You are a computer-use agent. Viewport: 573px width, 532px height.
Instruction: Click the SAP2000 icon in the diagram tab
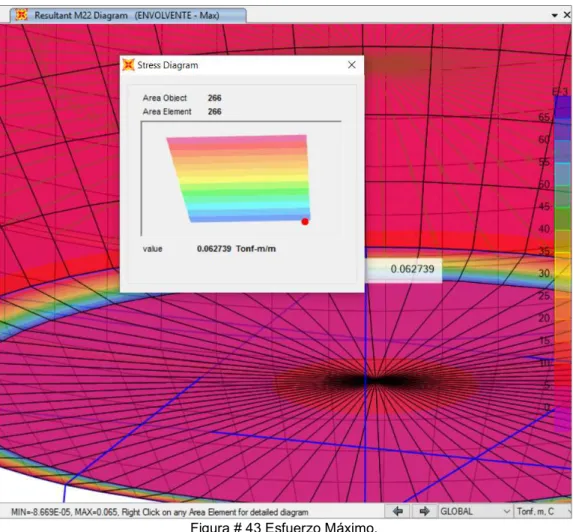pyautogui.click(x=22, y=15)
